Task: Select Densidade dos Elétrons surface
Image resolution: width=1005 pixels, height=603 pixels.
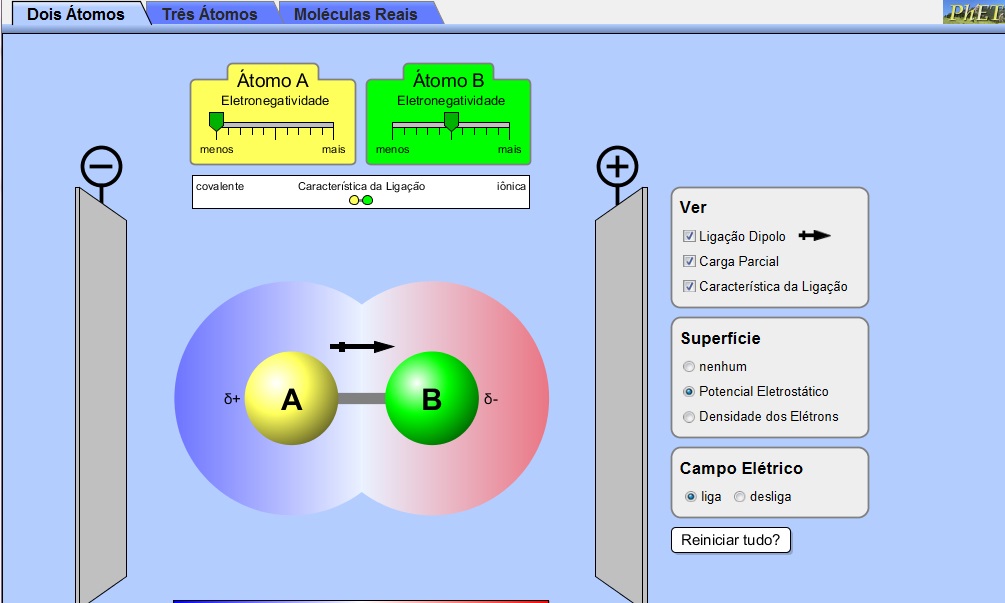Action: click(x=689, y=417)
